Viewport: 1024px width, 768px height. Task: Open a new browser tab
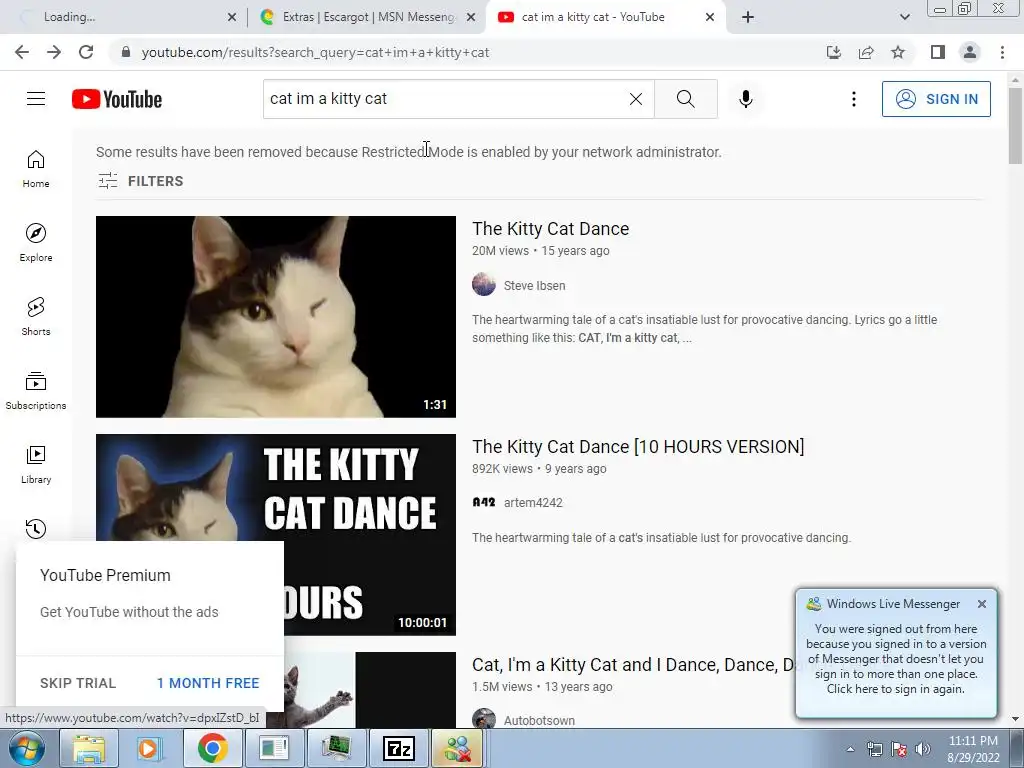(748, 17)
